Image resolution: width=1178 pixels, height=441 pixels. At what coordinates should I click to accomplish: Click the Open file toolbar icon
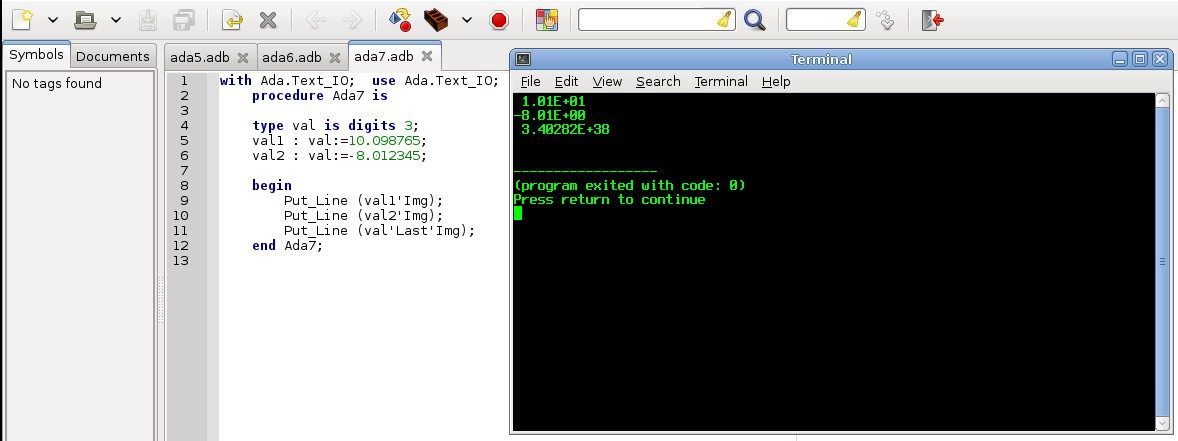coord(85,20)
